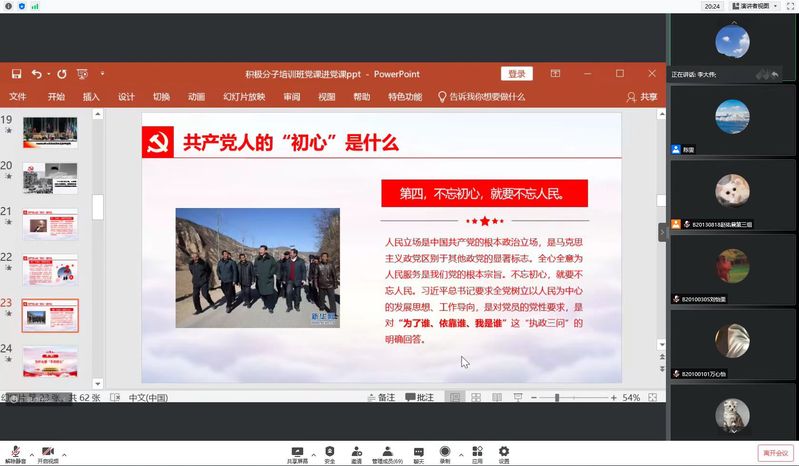Click the Save icon in PowerPoint title bar
Screen dimensions: 799x466
tap(16, 74)
